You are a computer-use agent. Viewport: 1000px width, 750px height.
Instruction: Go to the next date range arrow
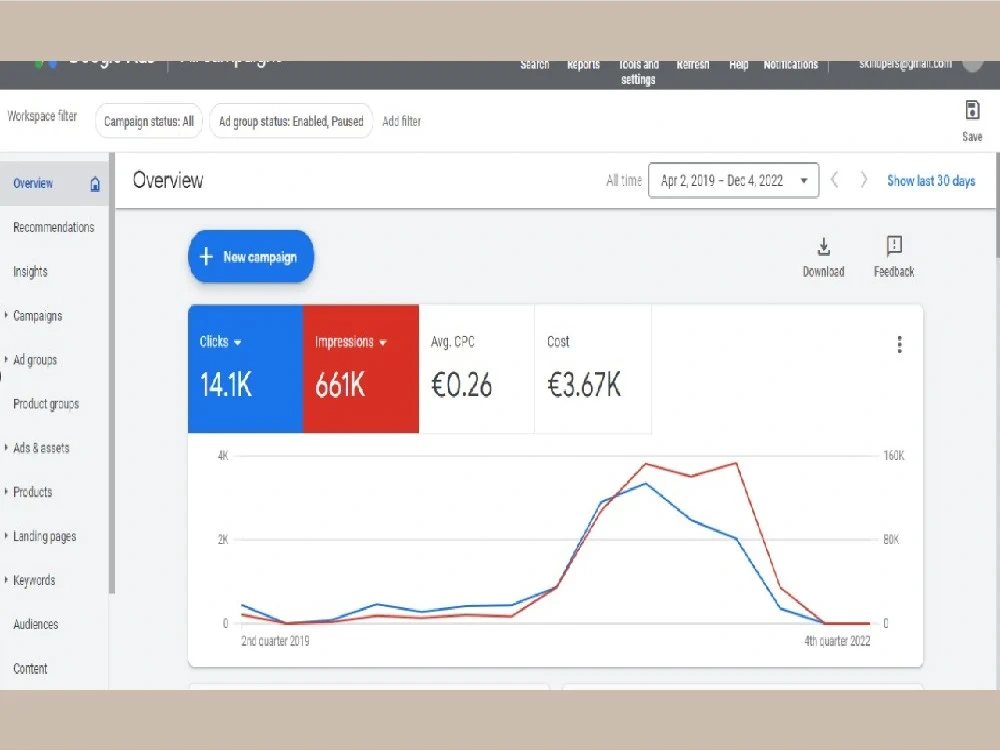864,180
